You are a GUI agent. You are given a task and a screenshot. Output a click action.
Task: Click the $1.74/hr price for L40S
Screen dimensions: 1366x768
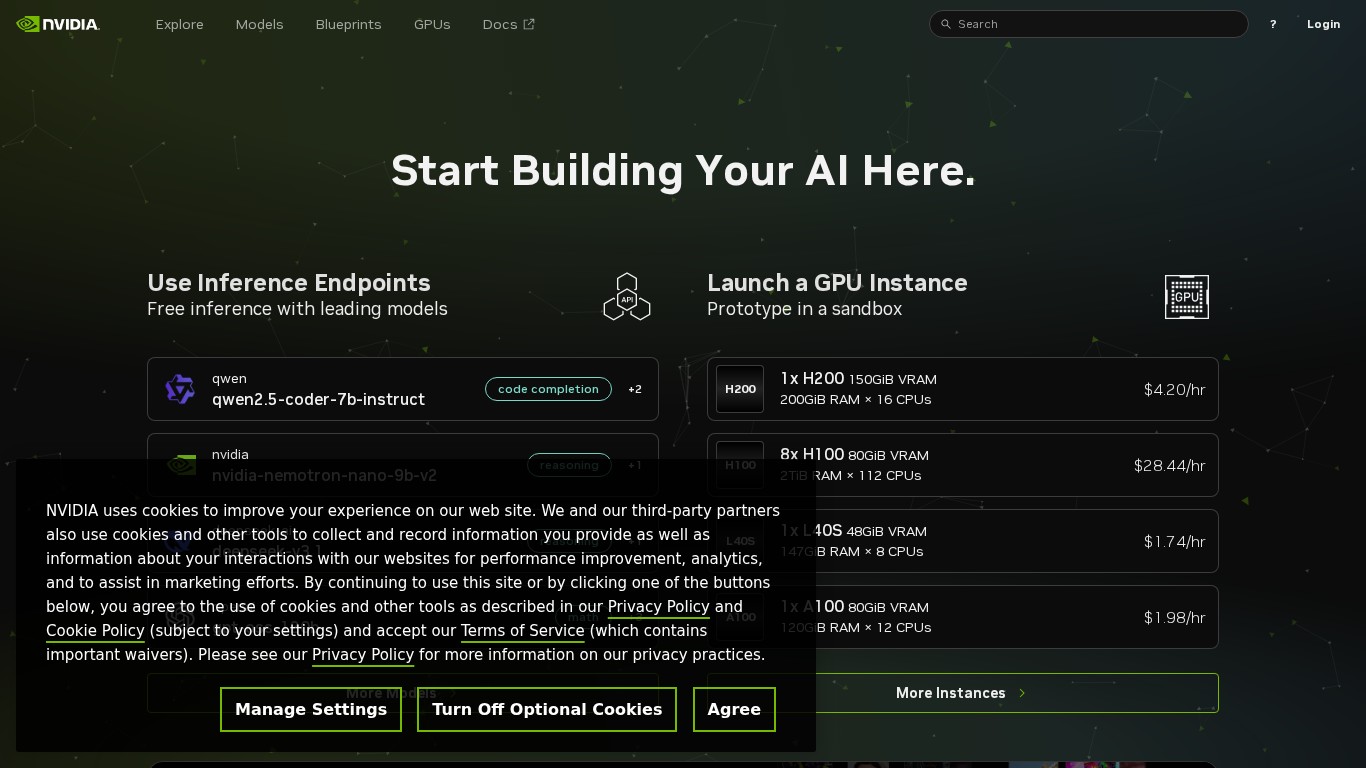tap(1175, 541)
